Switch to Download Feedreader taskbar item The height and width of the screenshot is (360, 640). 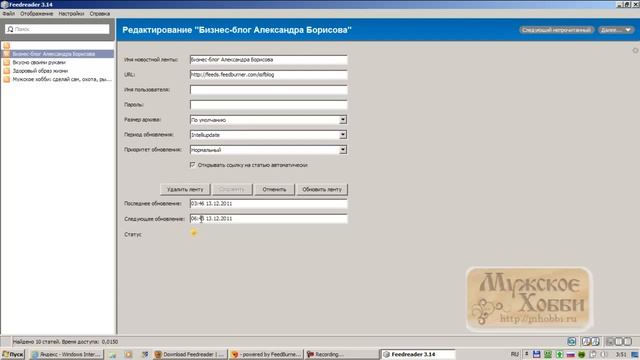coord(189,354)
